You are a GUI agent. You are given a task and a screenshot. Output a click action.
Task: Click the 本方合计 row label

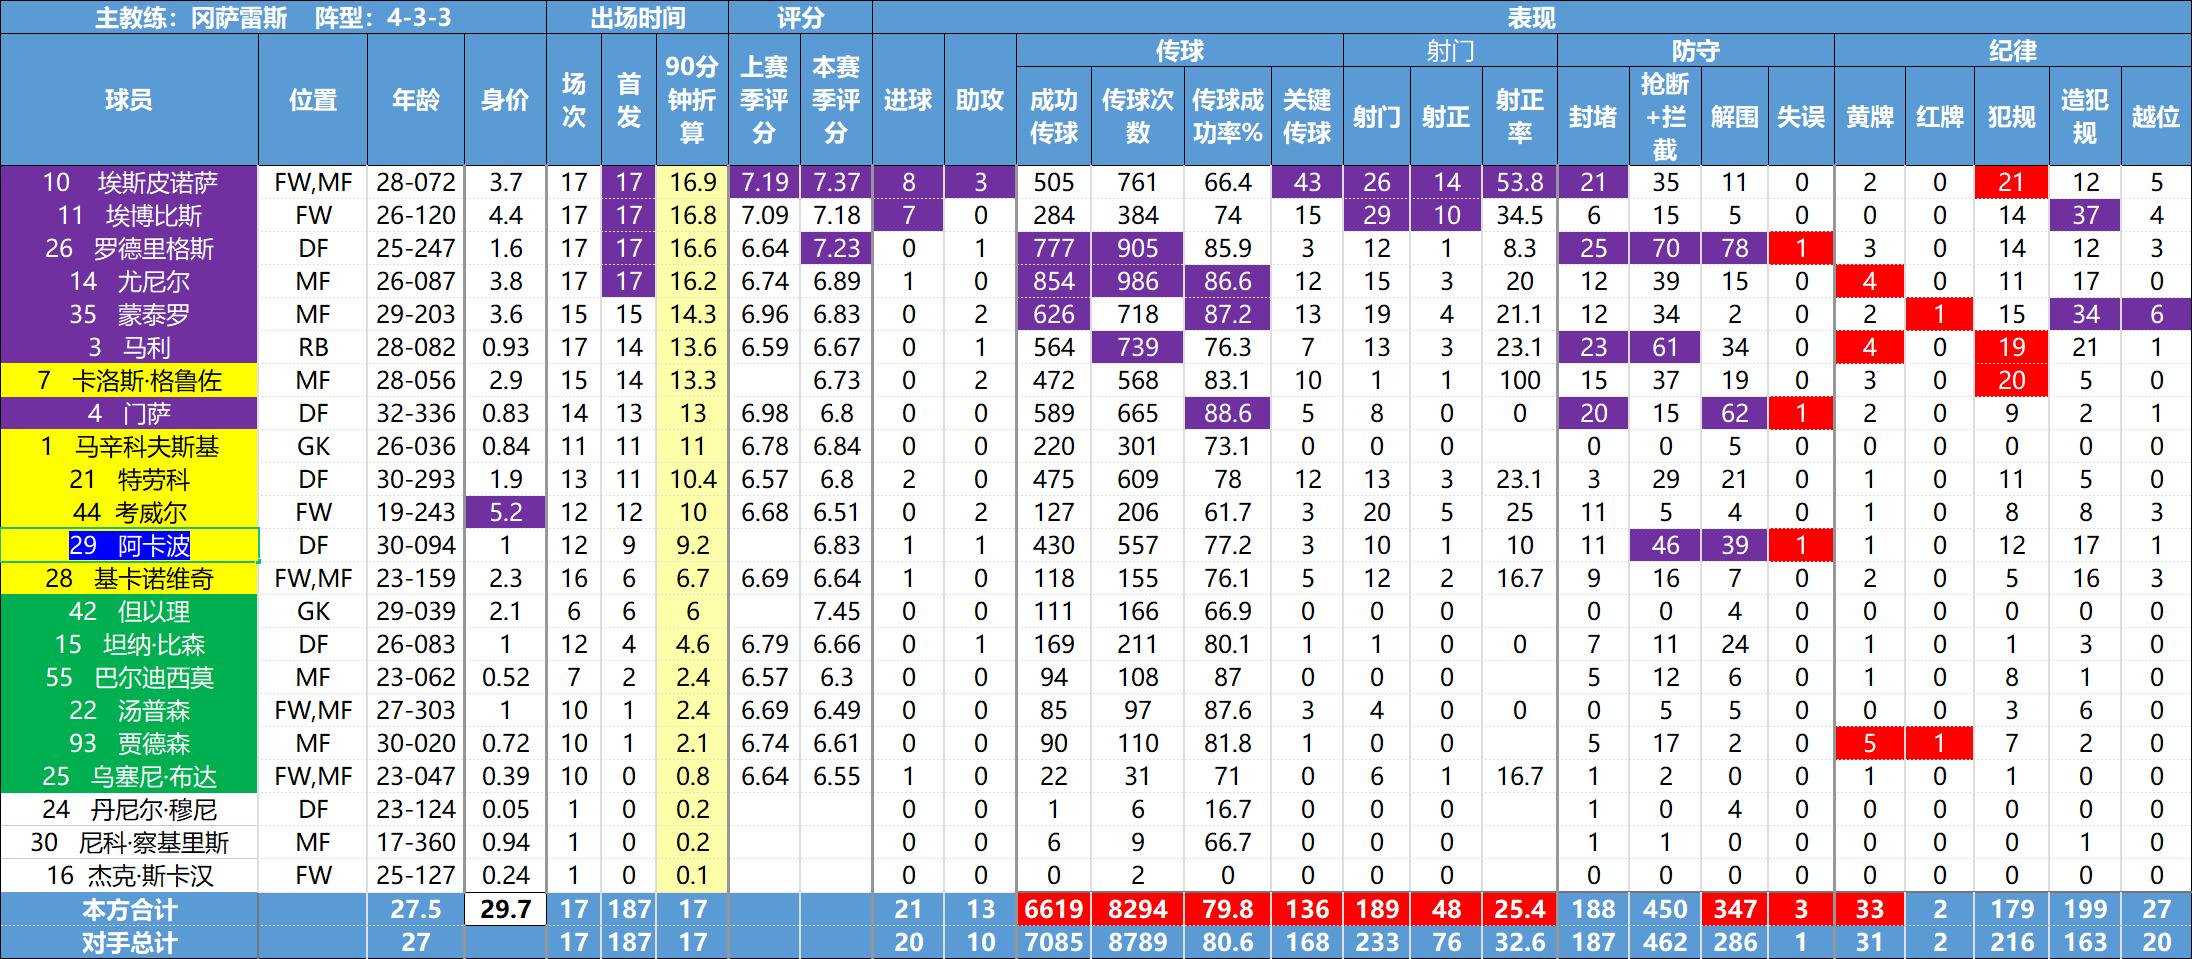129,909
